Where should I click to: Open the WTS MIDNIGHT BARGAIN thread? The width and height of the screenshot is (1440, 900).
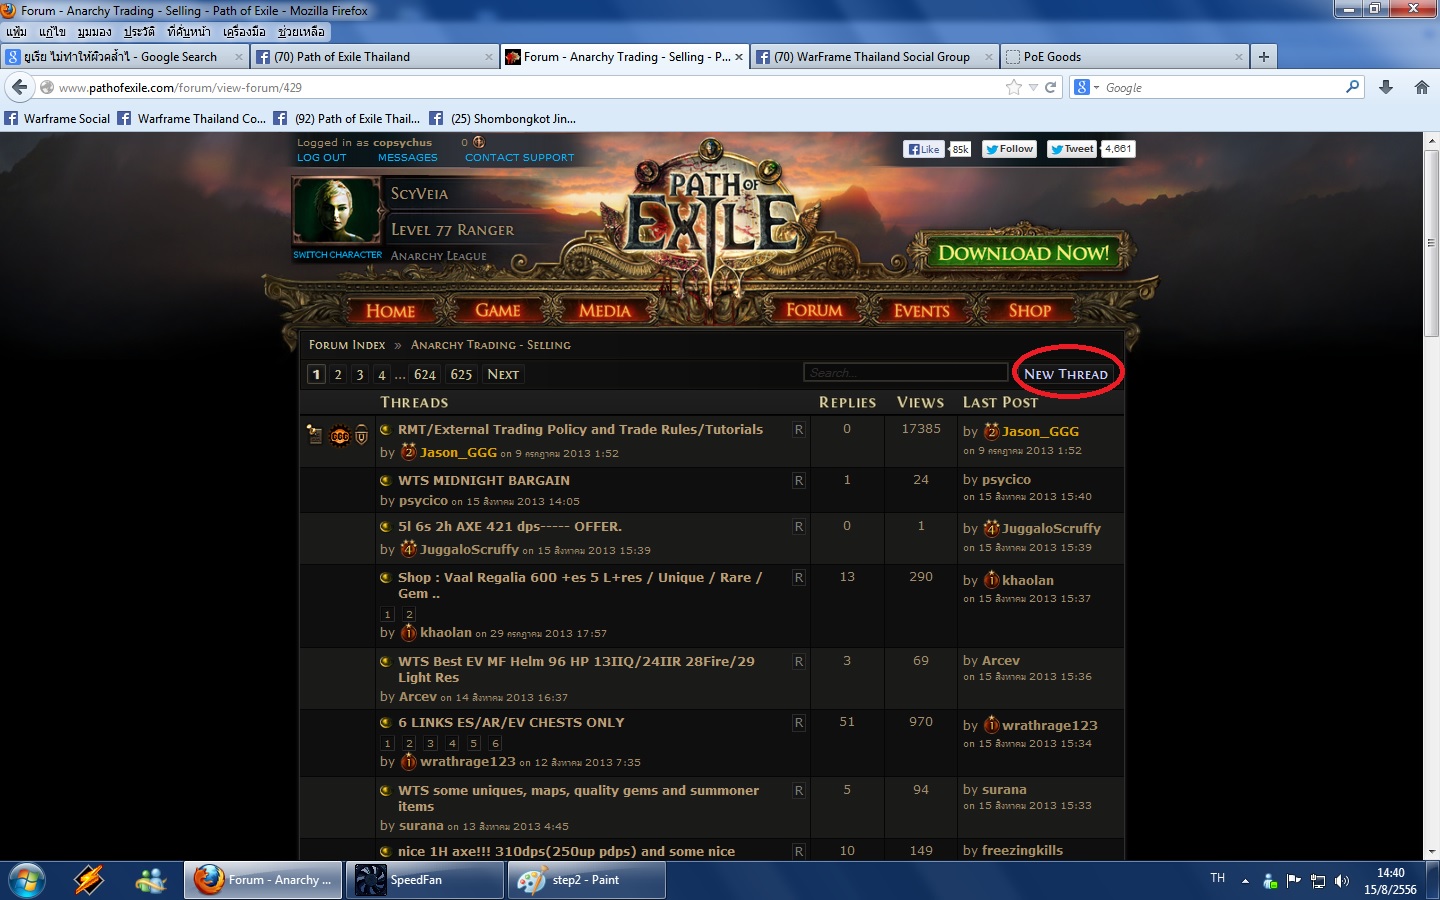click(x=484, y=480)
